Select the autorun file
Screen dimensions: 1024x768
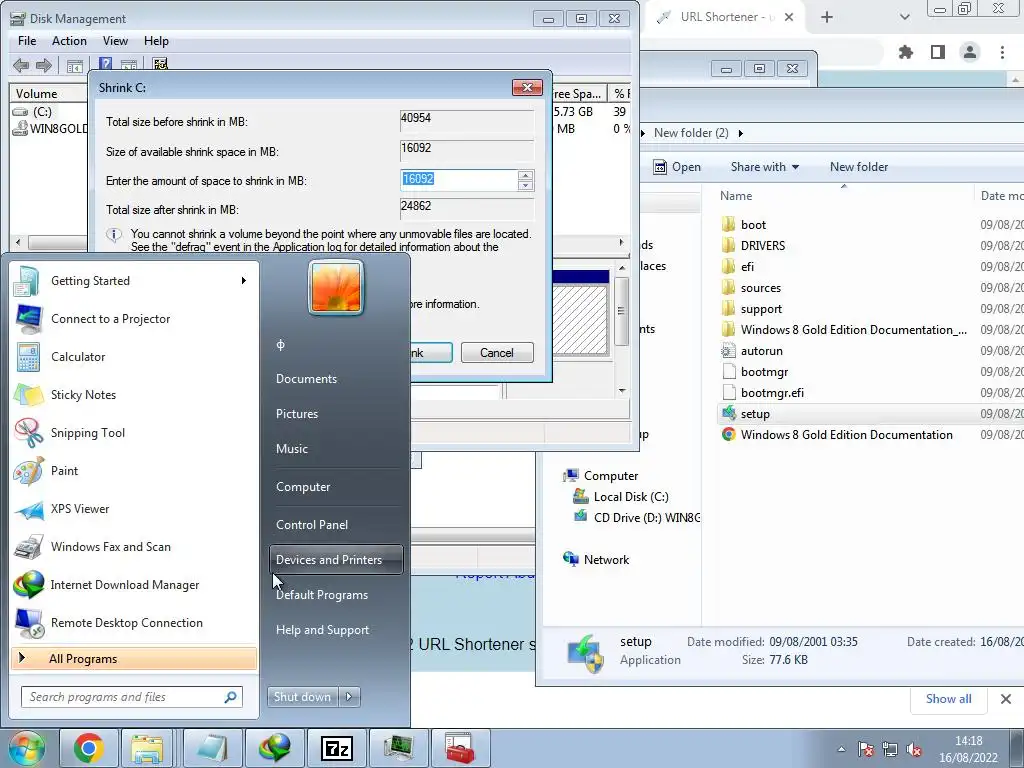(x=761, y=351)
